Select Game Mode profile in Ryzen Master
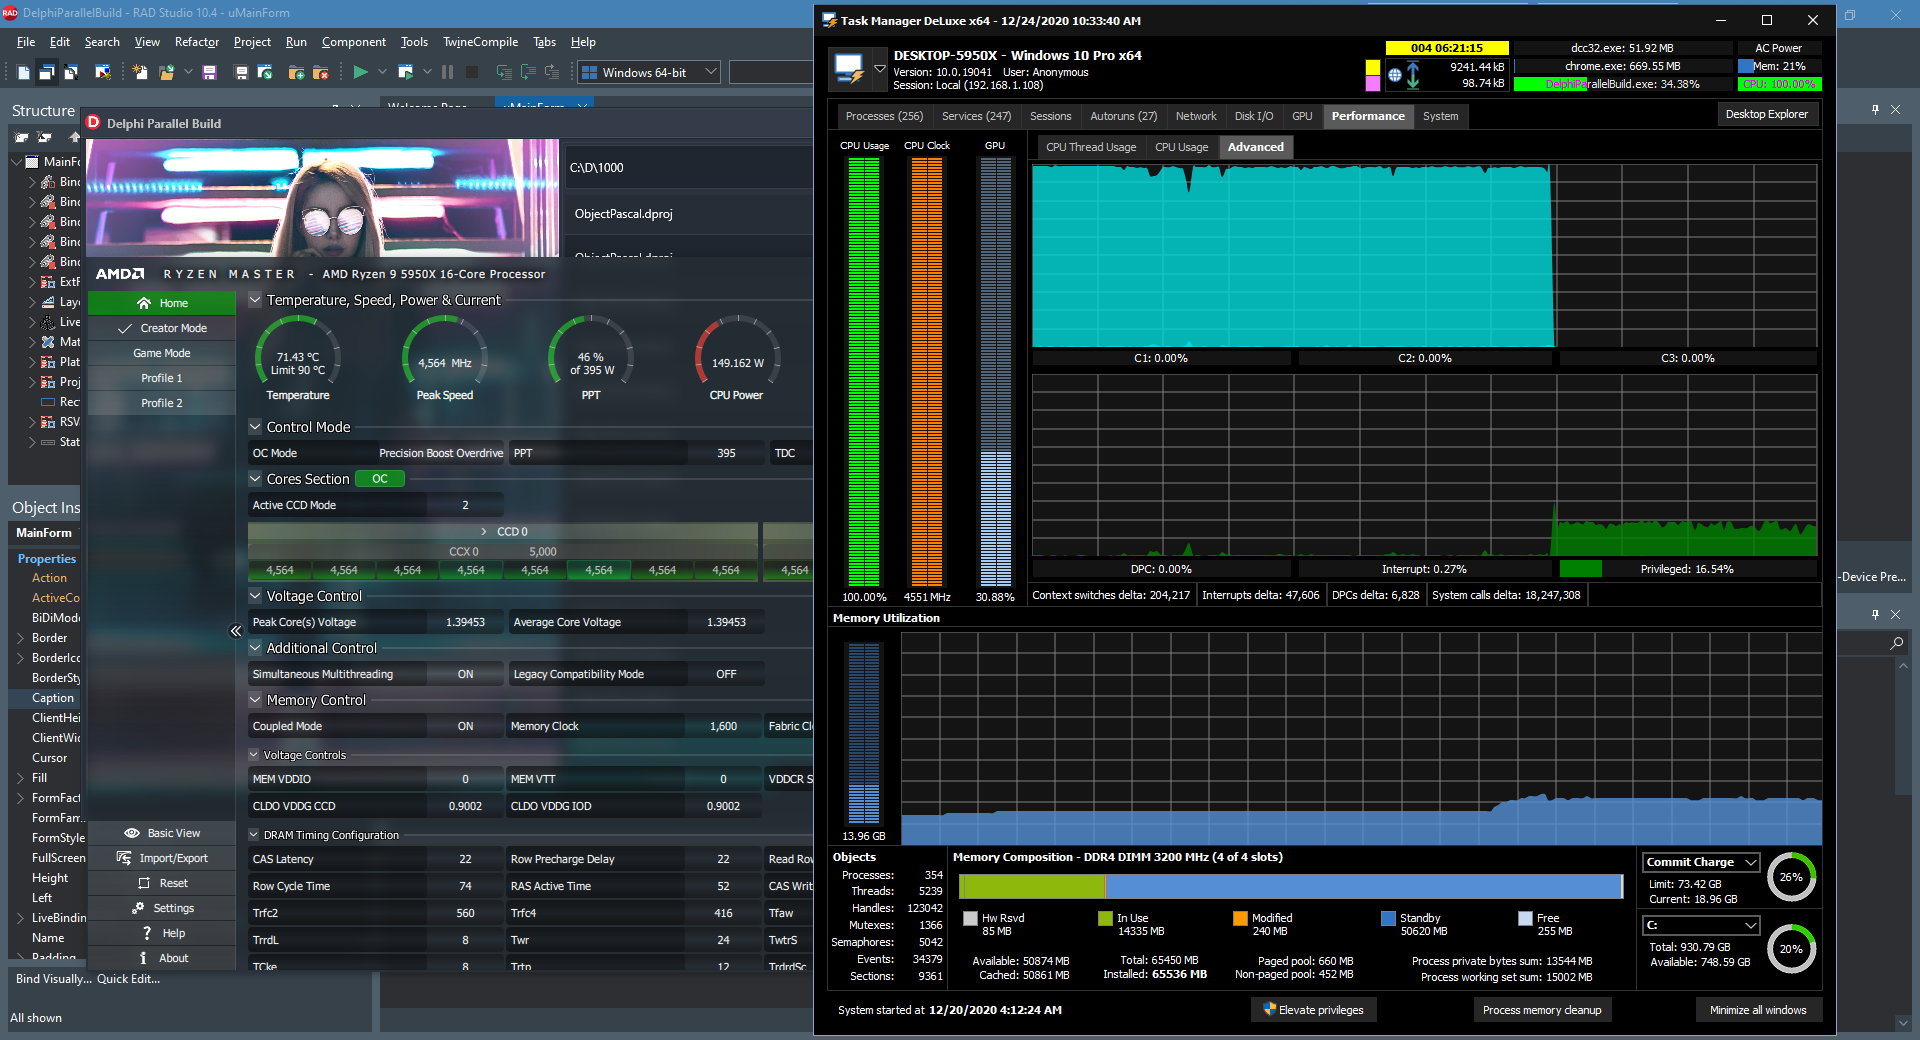 pyautogui.click(x=162, y=353)
